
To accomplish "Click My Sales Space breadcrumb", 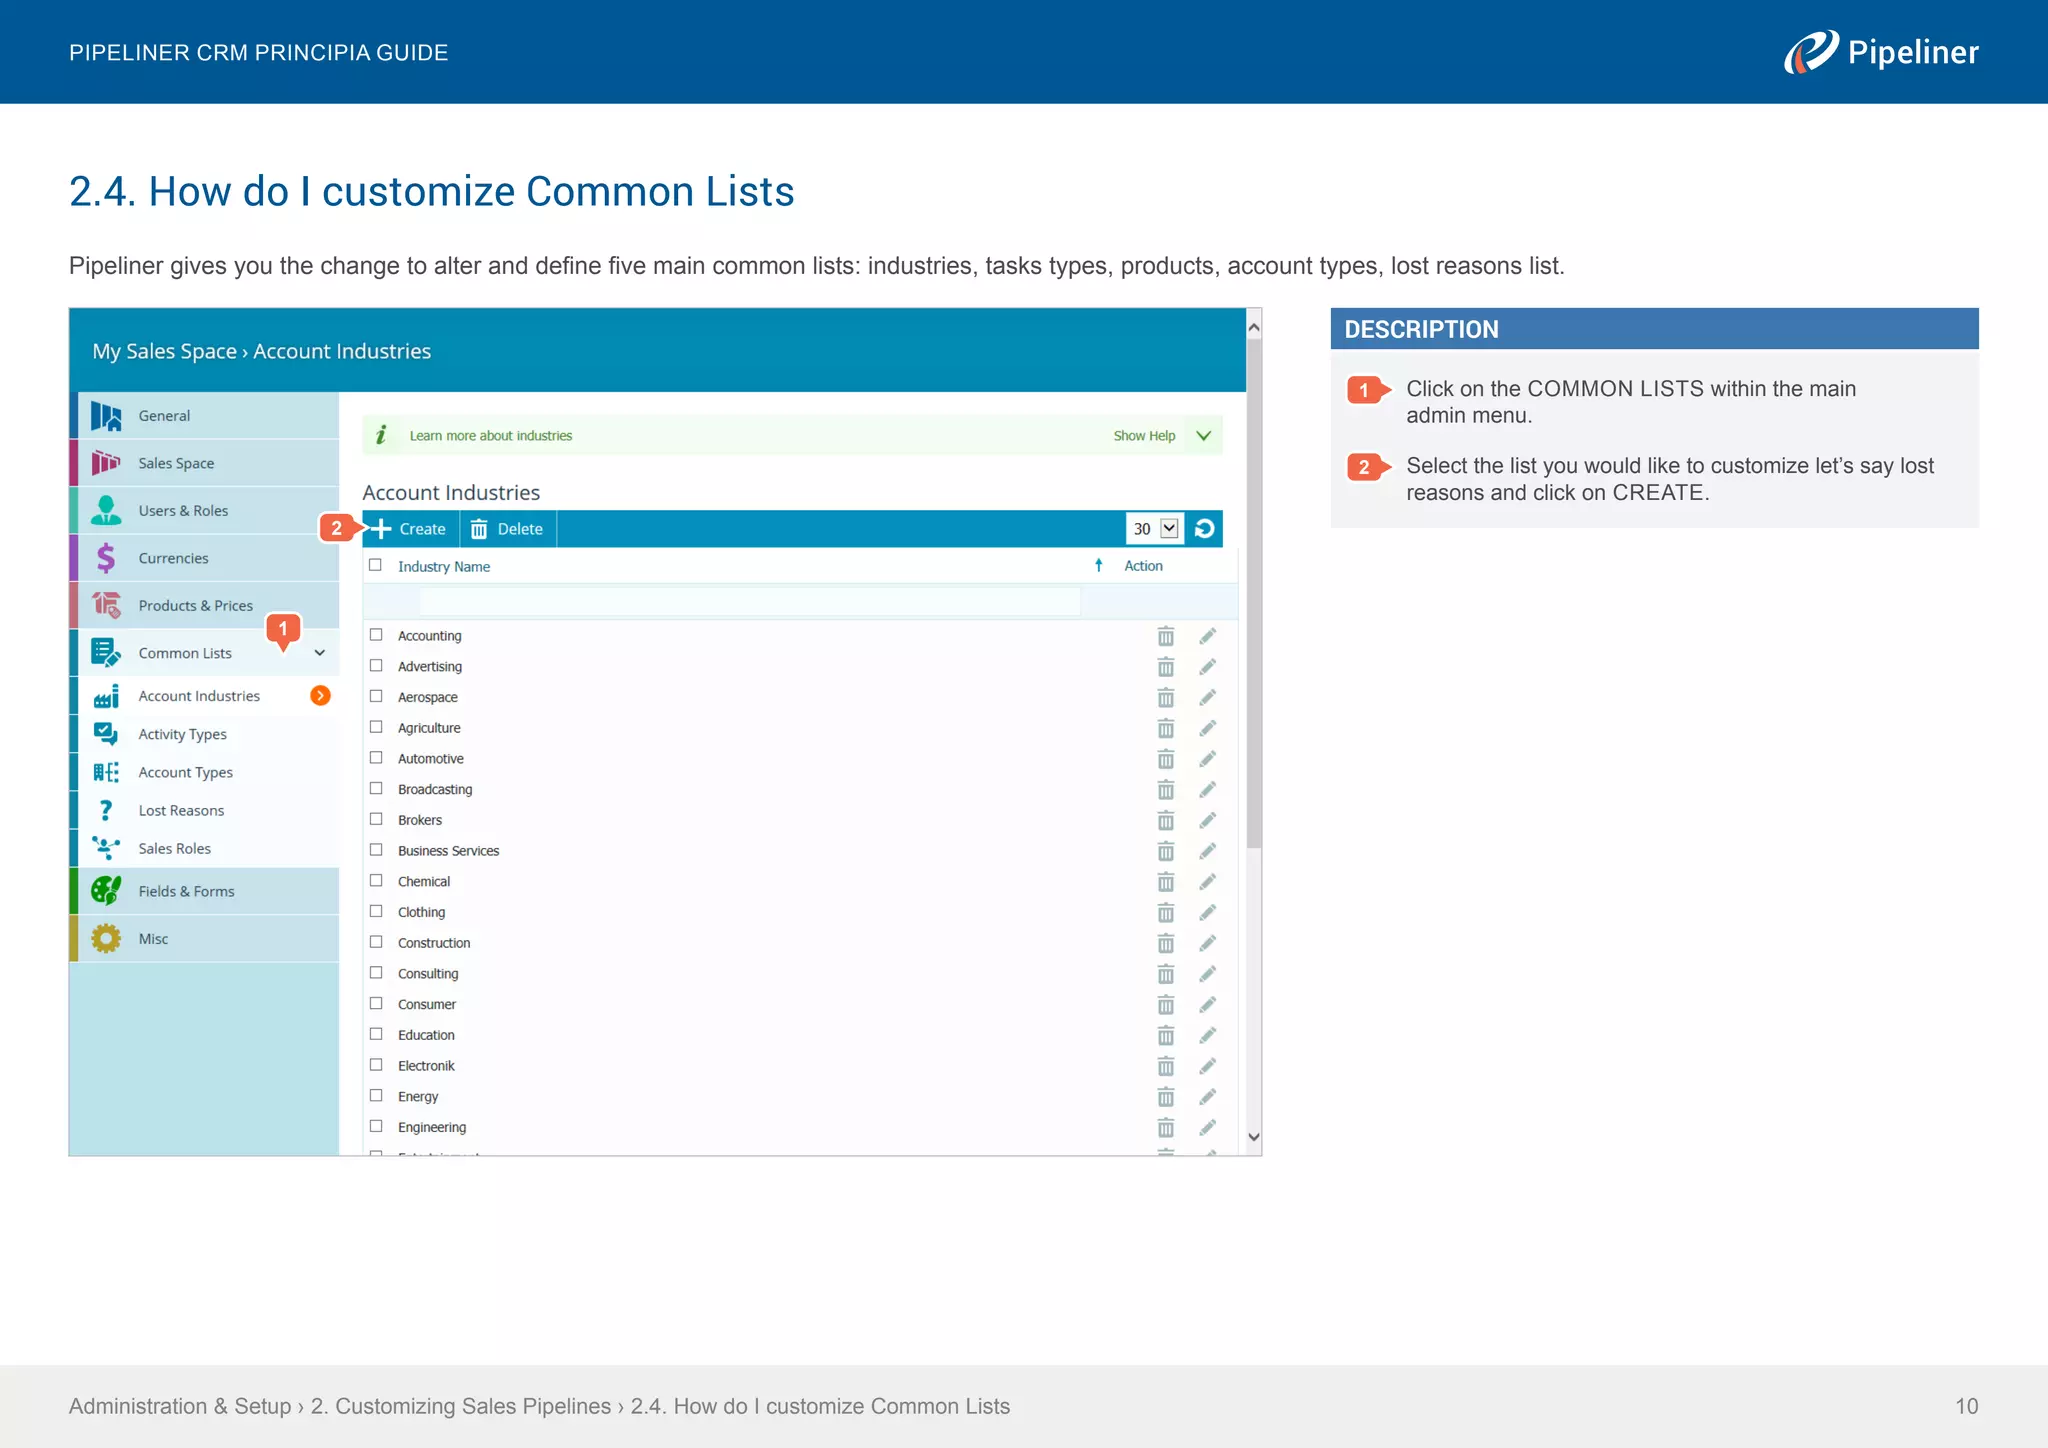I will pos(164,351).
